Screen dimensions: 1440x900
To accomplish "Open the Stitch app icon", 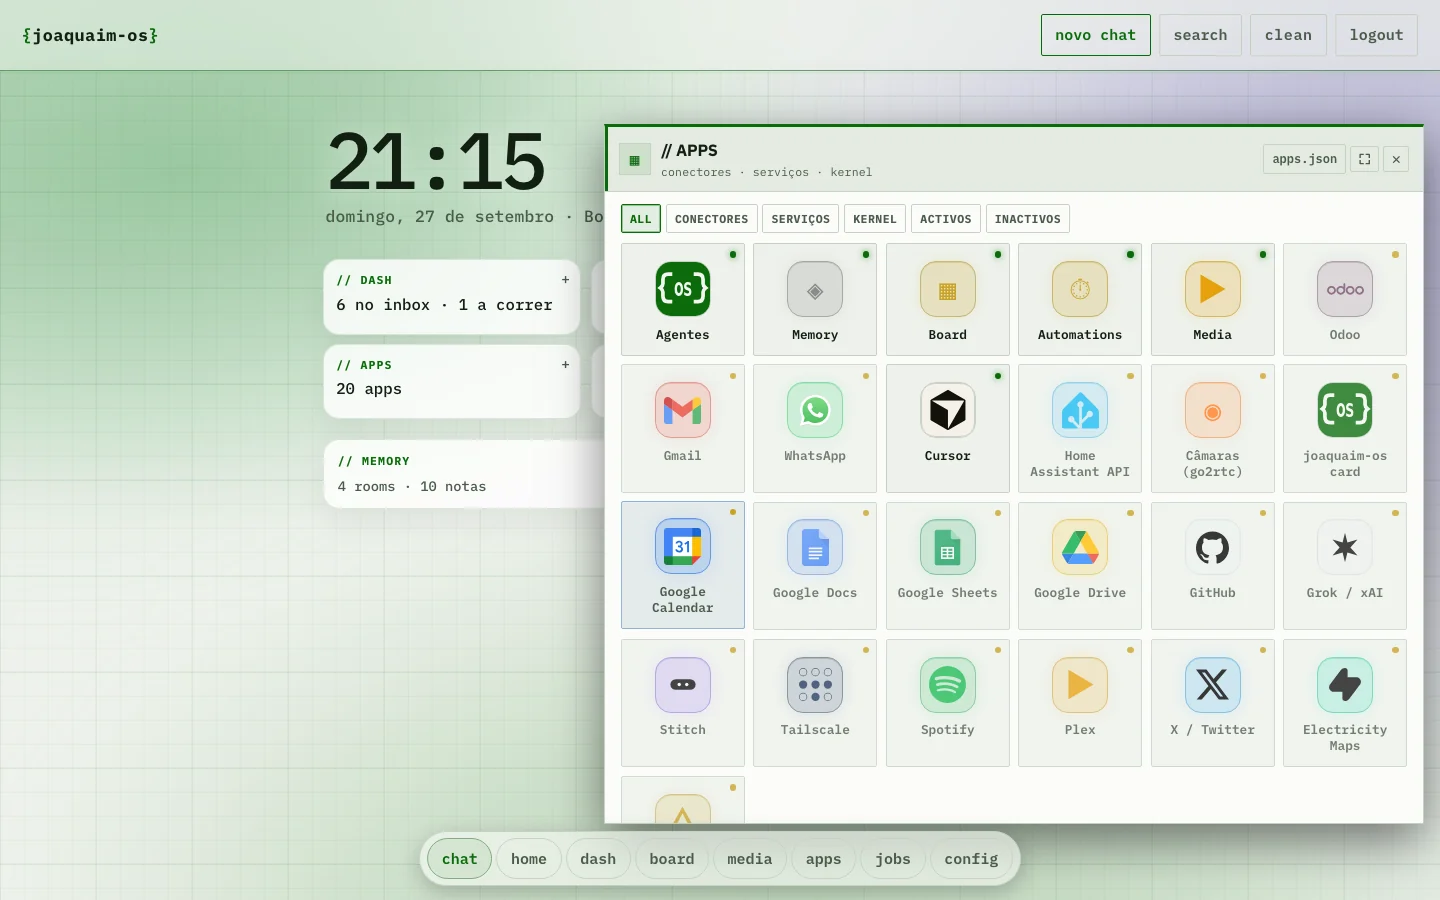I will click(683, 684).
